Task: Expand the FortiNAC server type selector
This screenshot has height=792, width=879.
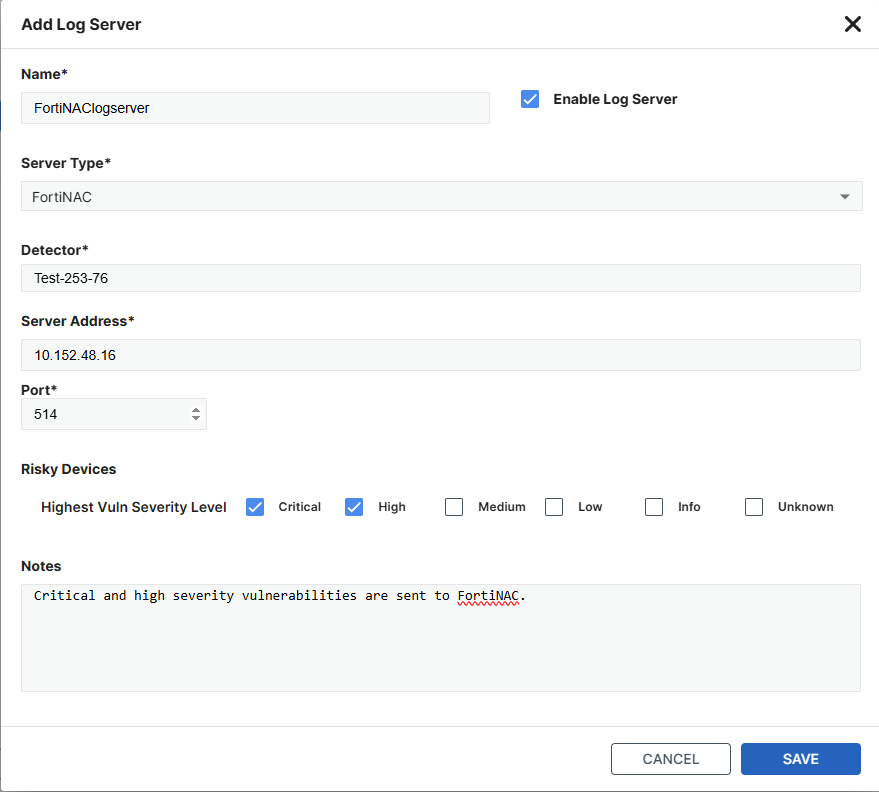Action: click(x=845, y=196)
